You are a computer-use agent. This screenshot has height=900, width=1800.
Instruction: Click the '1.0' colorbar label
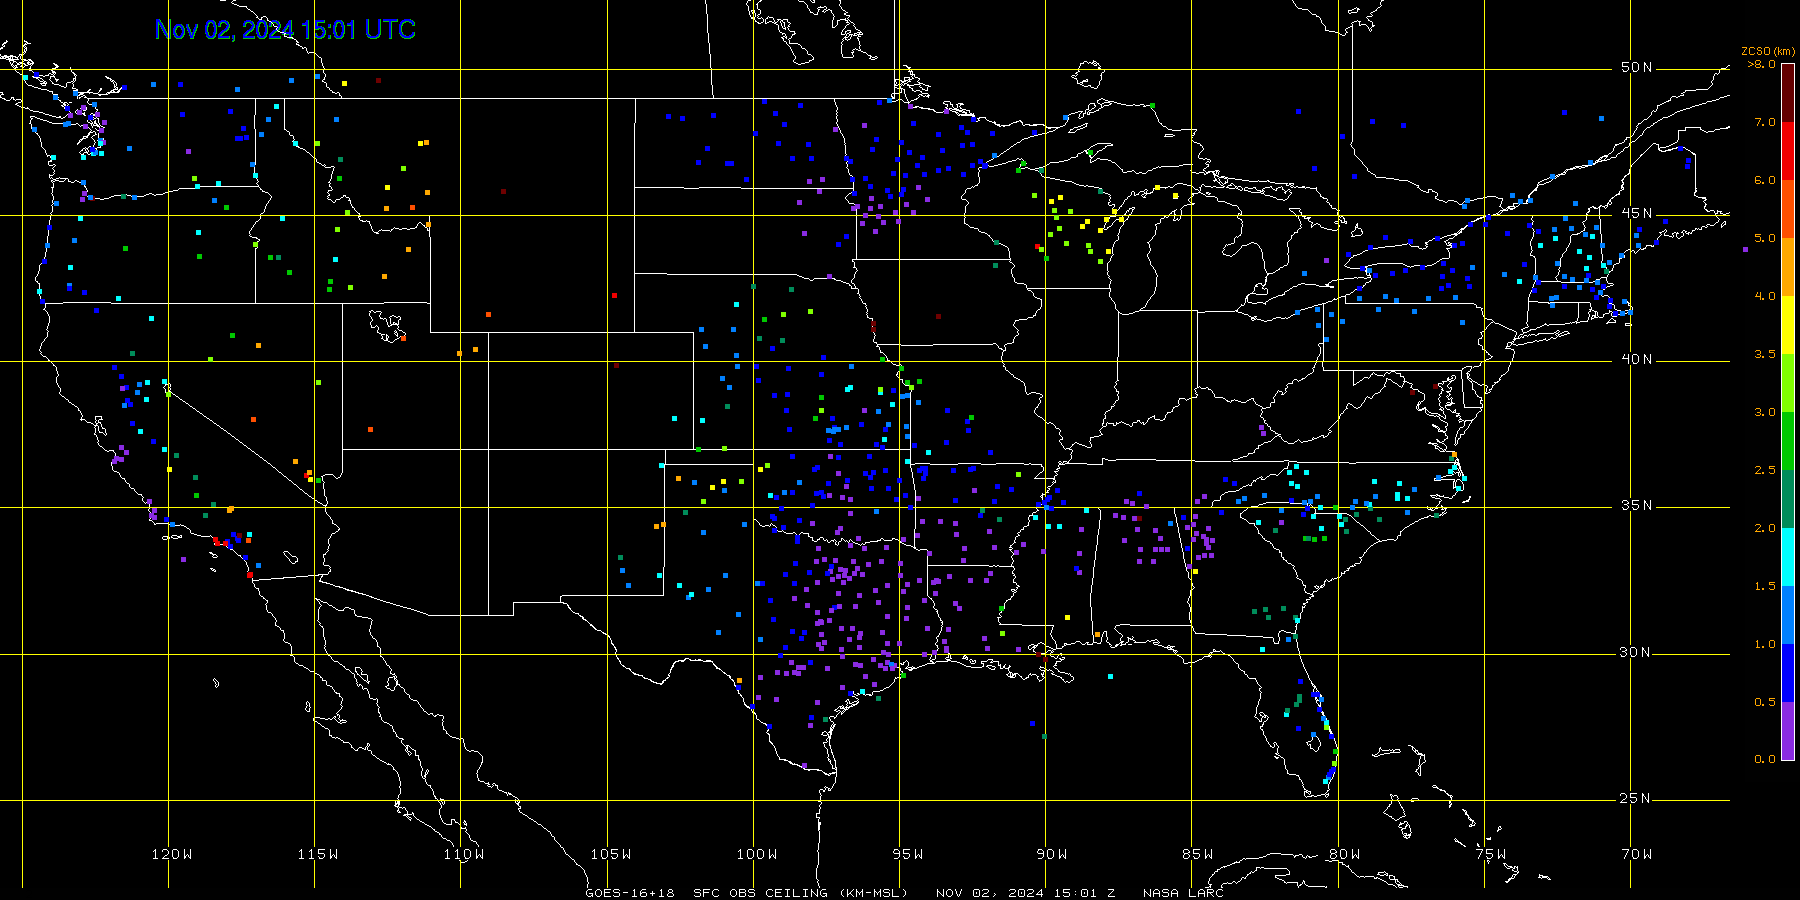pyautogui.click(x=1765, y=644)
